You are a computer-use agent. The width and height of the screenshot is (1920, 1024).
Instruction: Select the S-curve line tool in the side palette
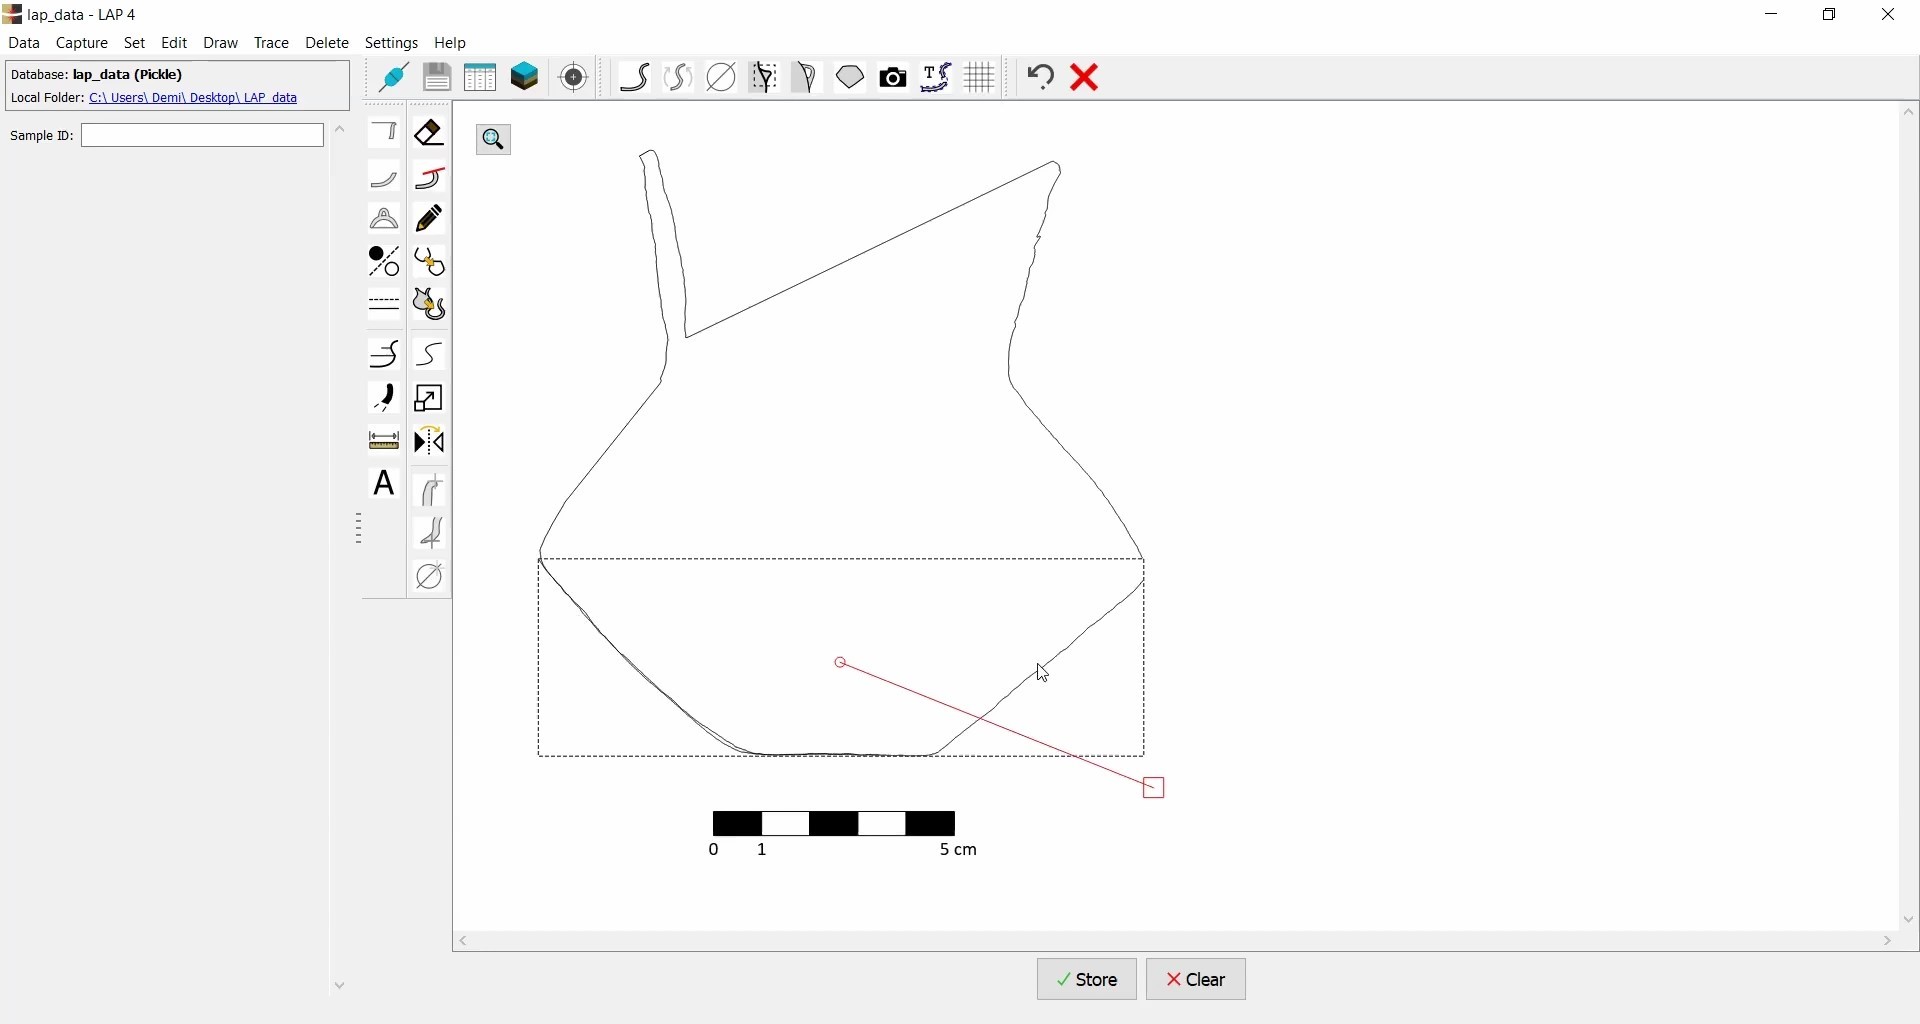(431, 355)
